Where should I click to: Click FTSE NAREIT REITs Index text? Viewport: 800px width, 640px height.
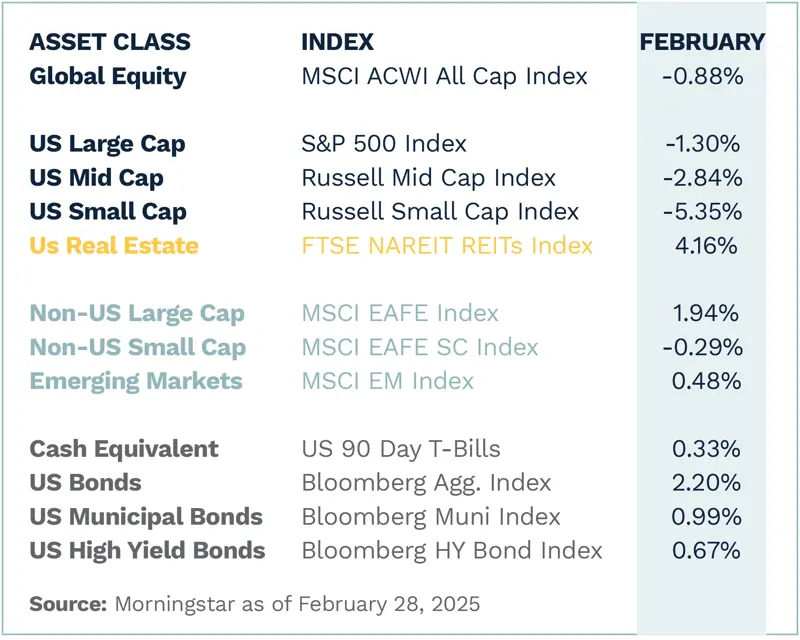pos(447,246)
